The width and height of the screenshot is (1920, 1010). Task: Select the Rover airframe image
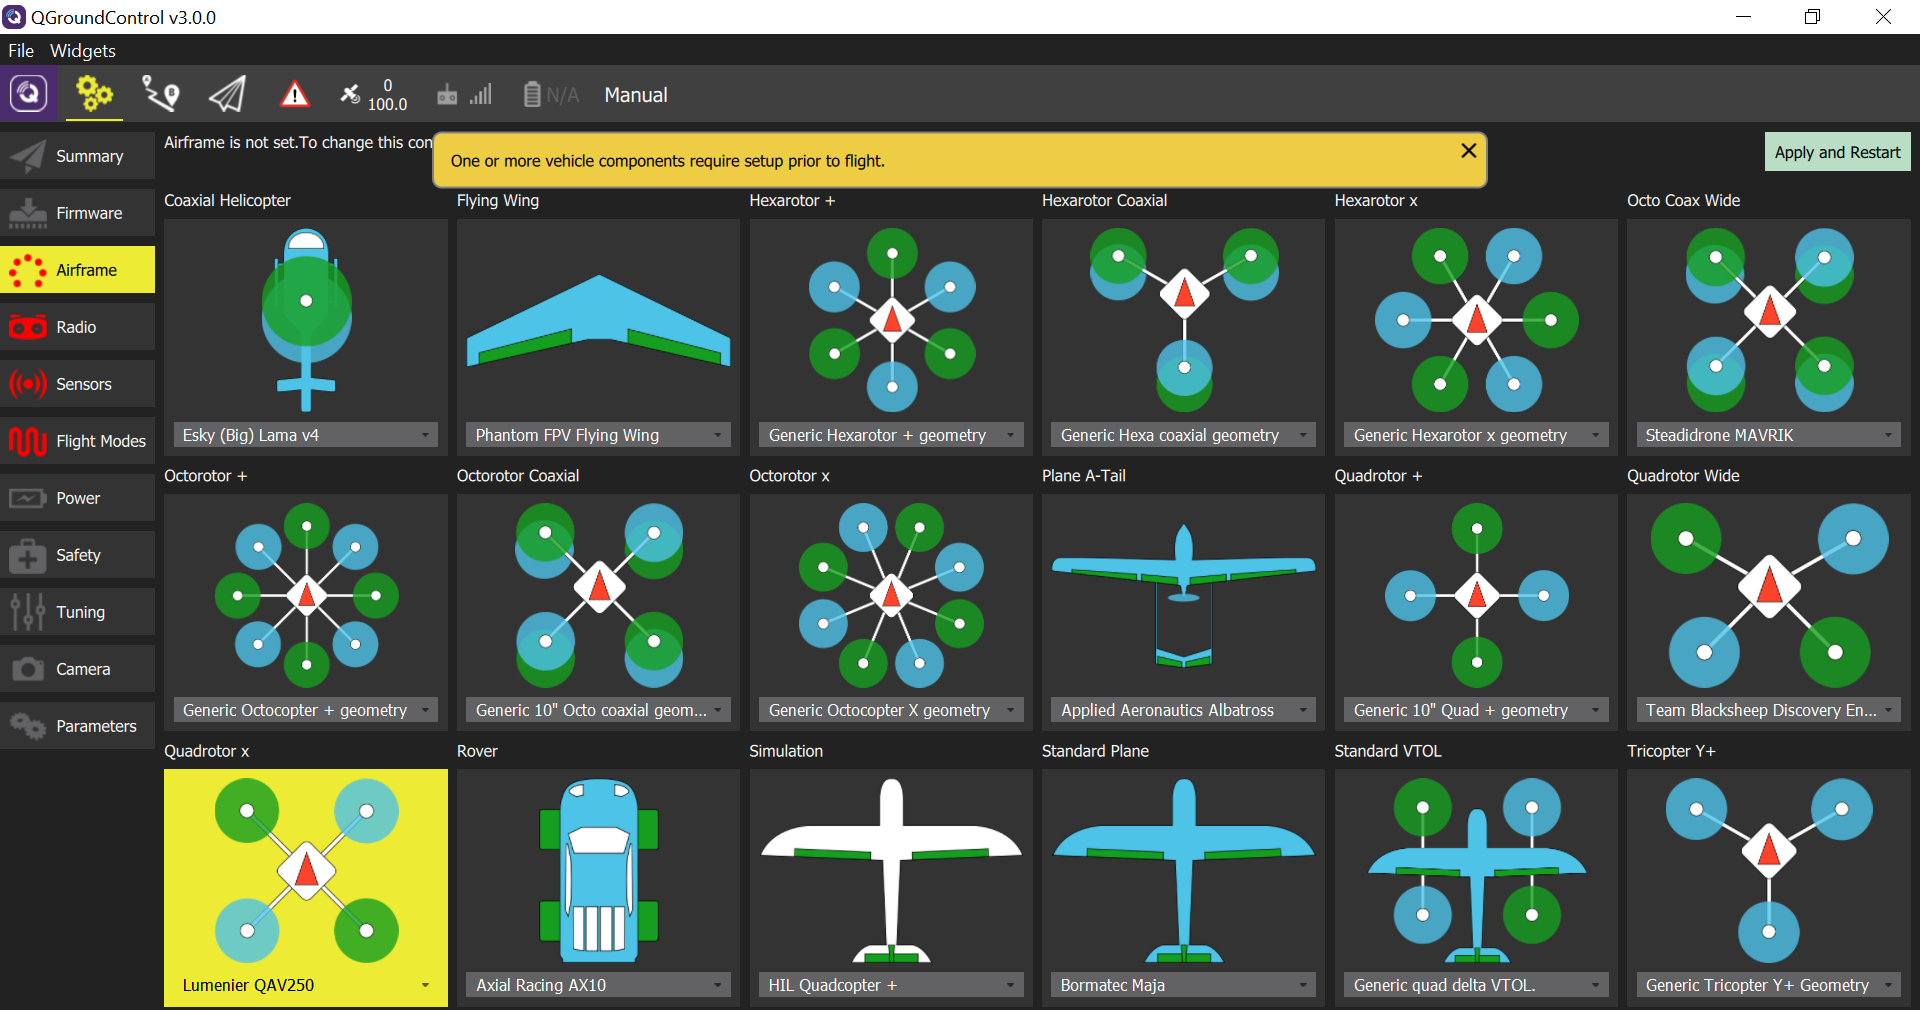click(598, 868)
